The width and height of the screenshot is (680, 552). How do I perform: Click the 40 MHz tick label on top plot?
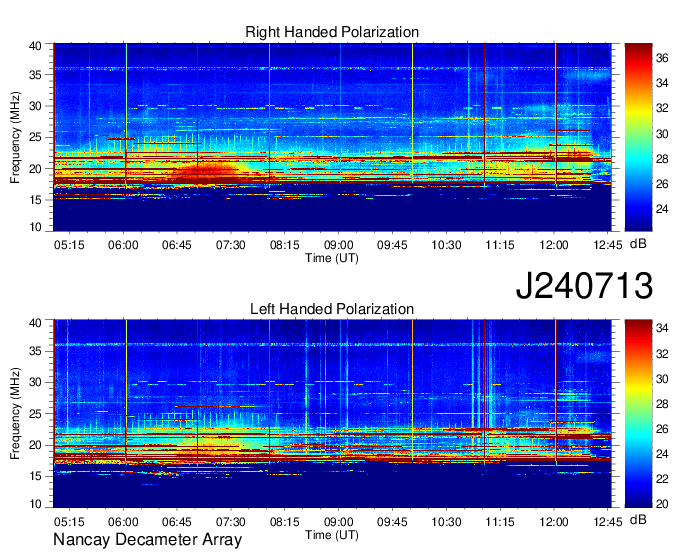[x=35, y=46]
